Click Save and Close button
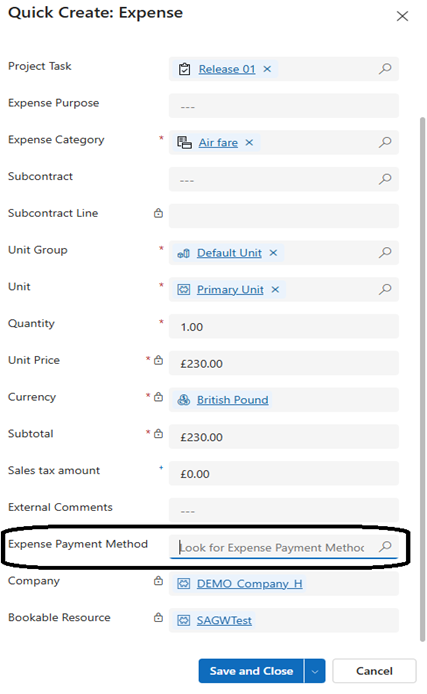Viewport: 427px width, 694px height. (x=251, y=671)
